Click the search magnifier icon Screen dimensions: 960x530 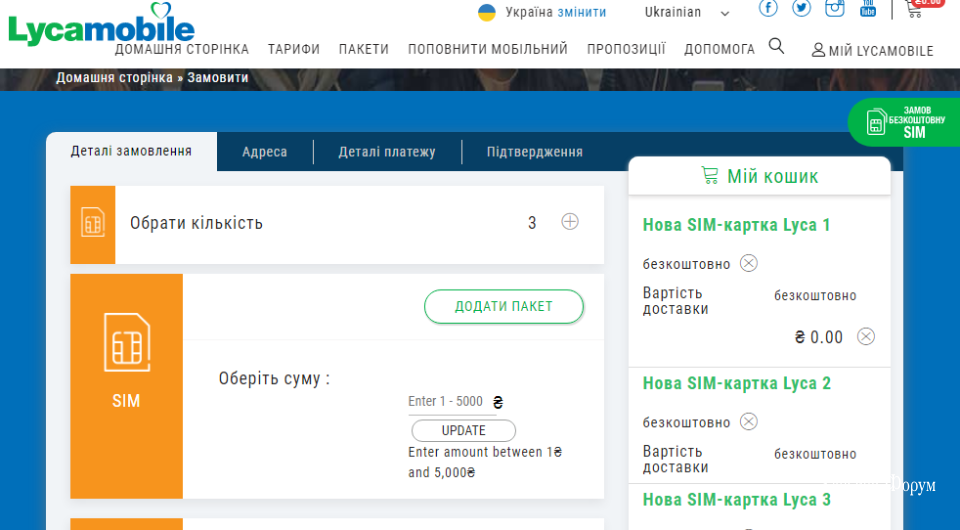pyautogui.click(x=776, y=46)
